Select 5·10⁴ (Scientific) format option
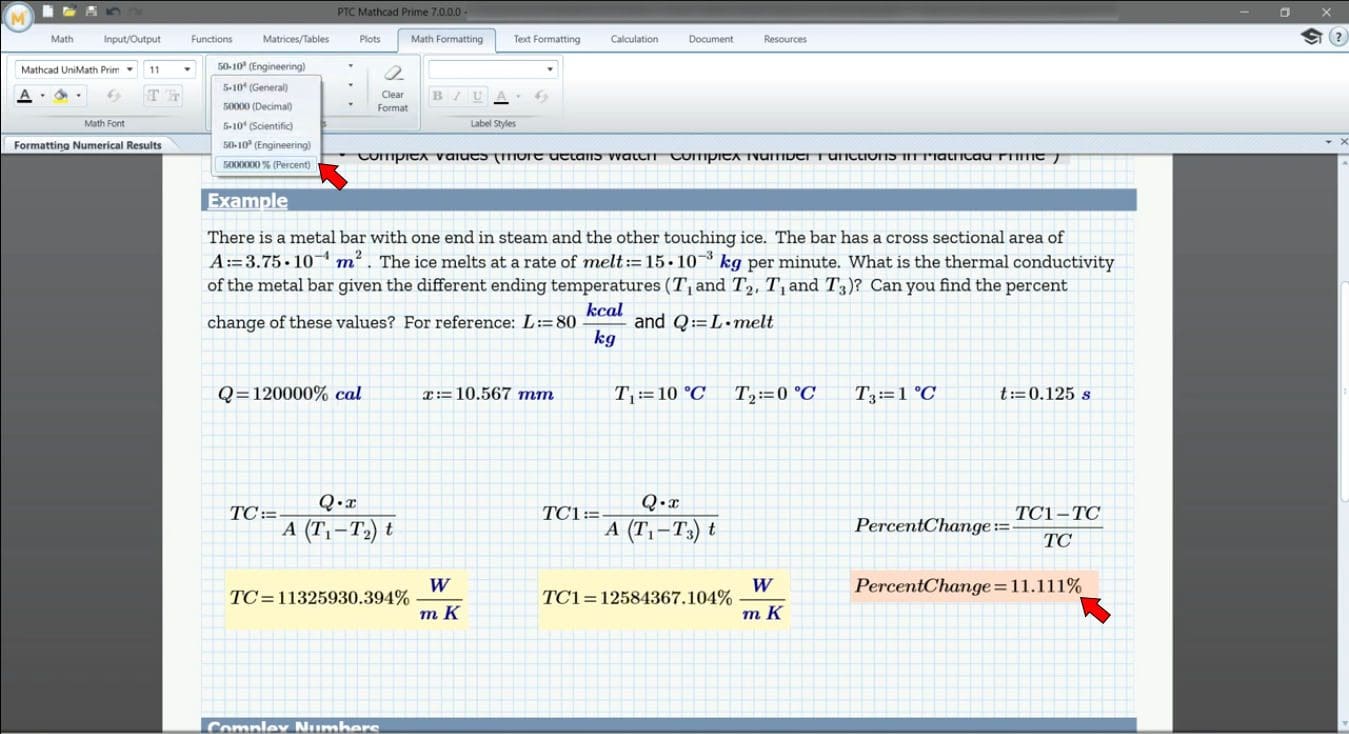Viewport: 1349px width, 734px height. pos(268,126)
